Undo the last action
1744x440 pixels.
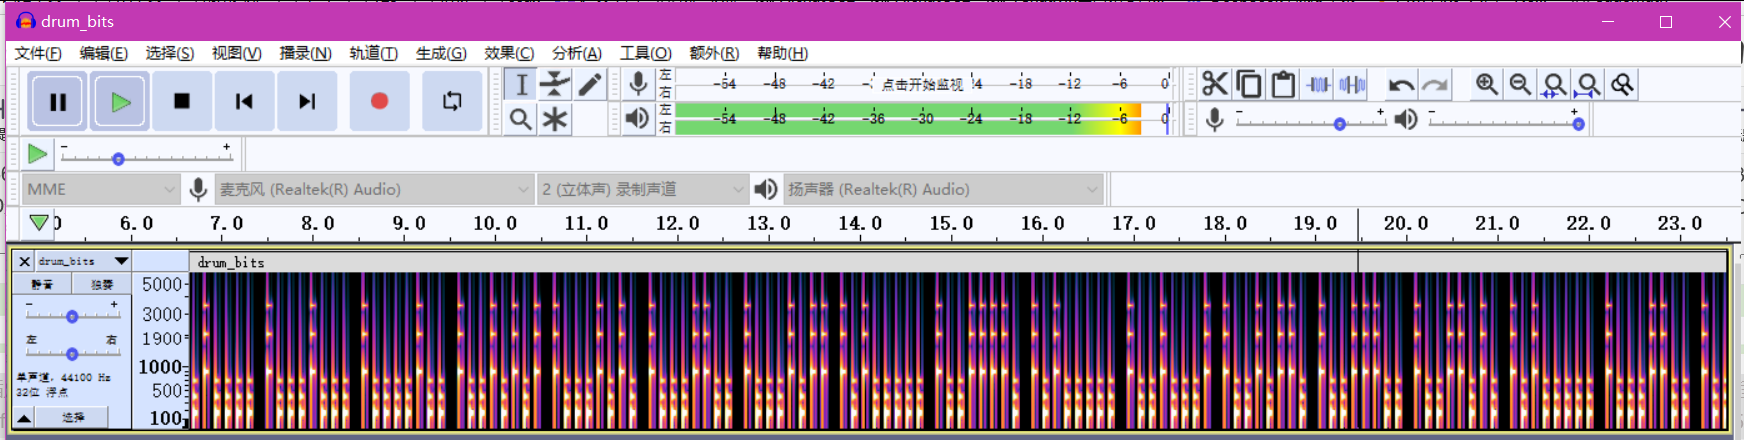coord(1401,84)
